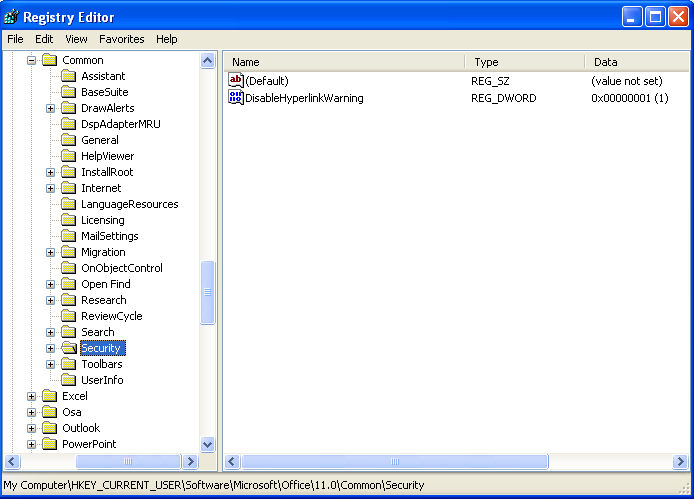The image size is (694, 499).
Task: Expand the Research key
Action: point(50,300)
